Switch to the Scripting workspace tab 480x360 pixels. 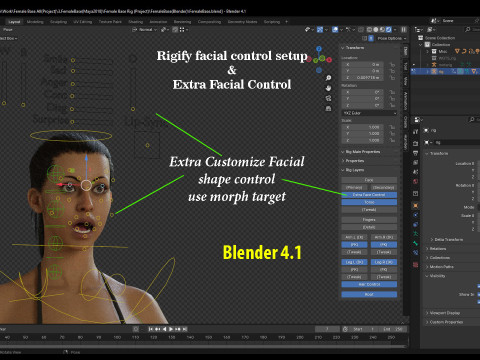(272, 22)
